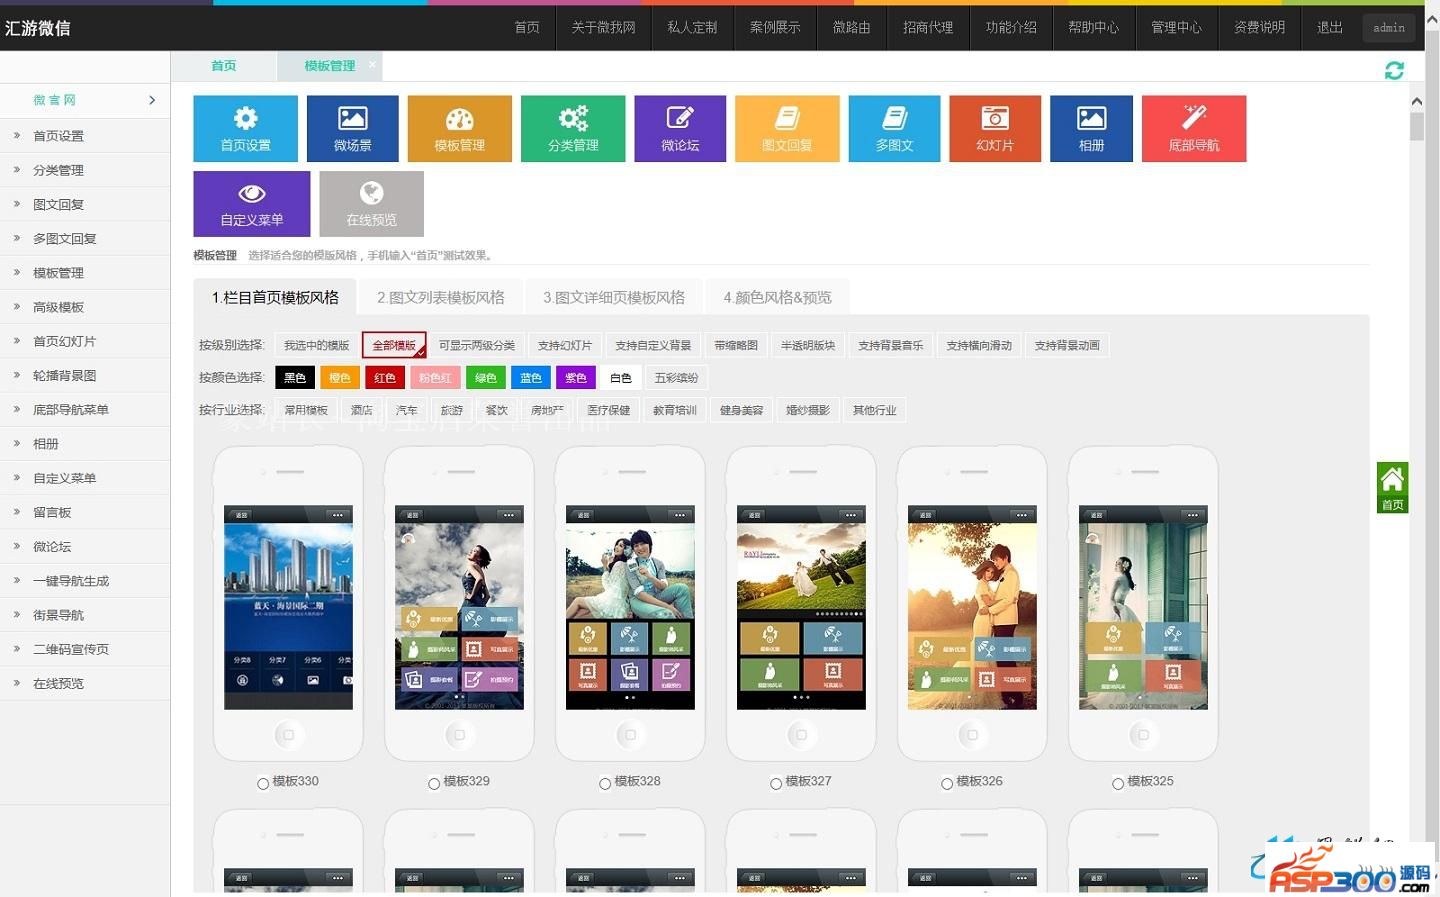
Task: Open the 自定义菜单 eye tile
Action: click(252, 203)
